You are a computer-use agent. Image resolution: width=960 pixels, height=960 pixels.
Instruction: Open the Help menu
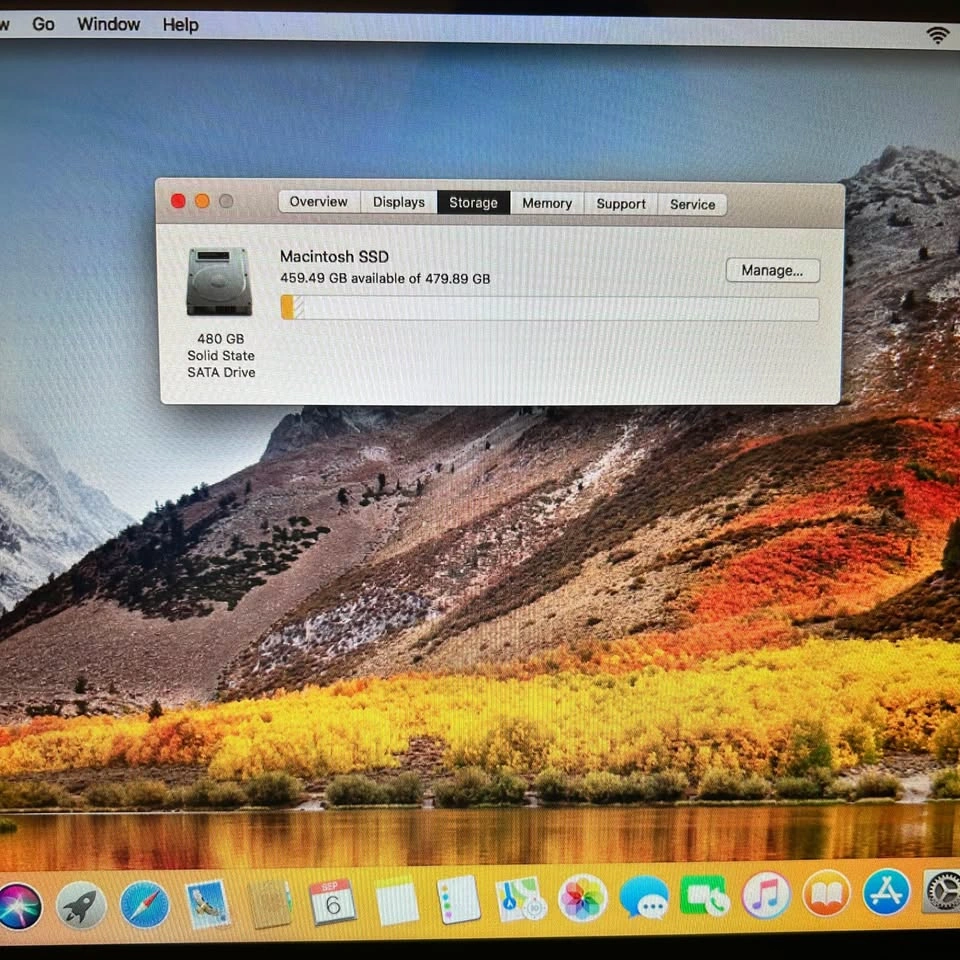180,25
